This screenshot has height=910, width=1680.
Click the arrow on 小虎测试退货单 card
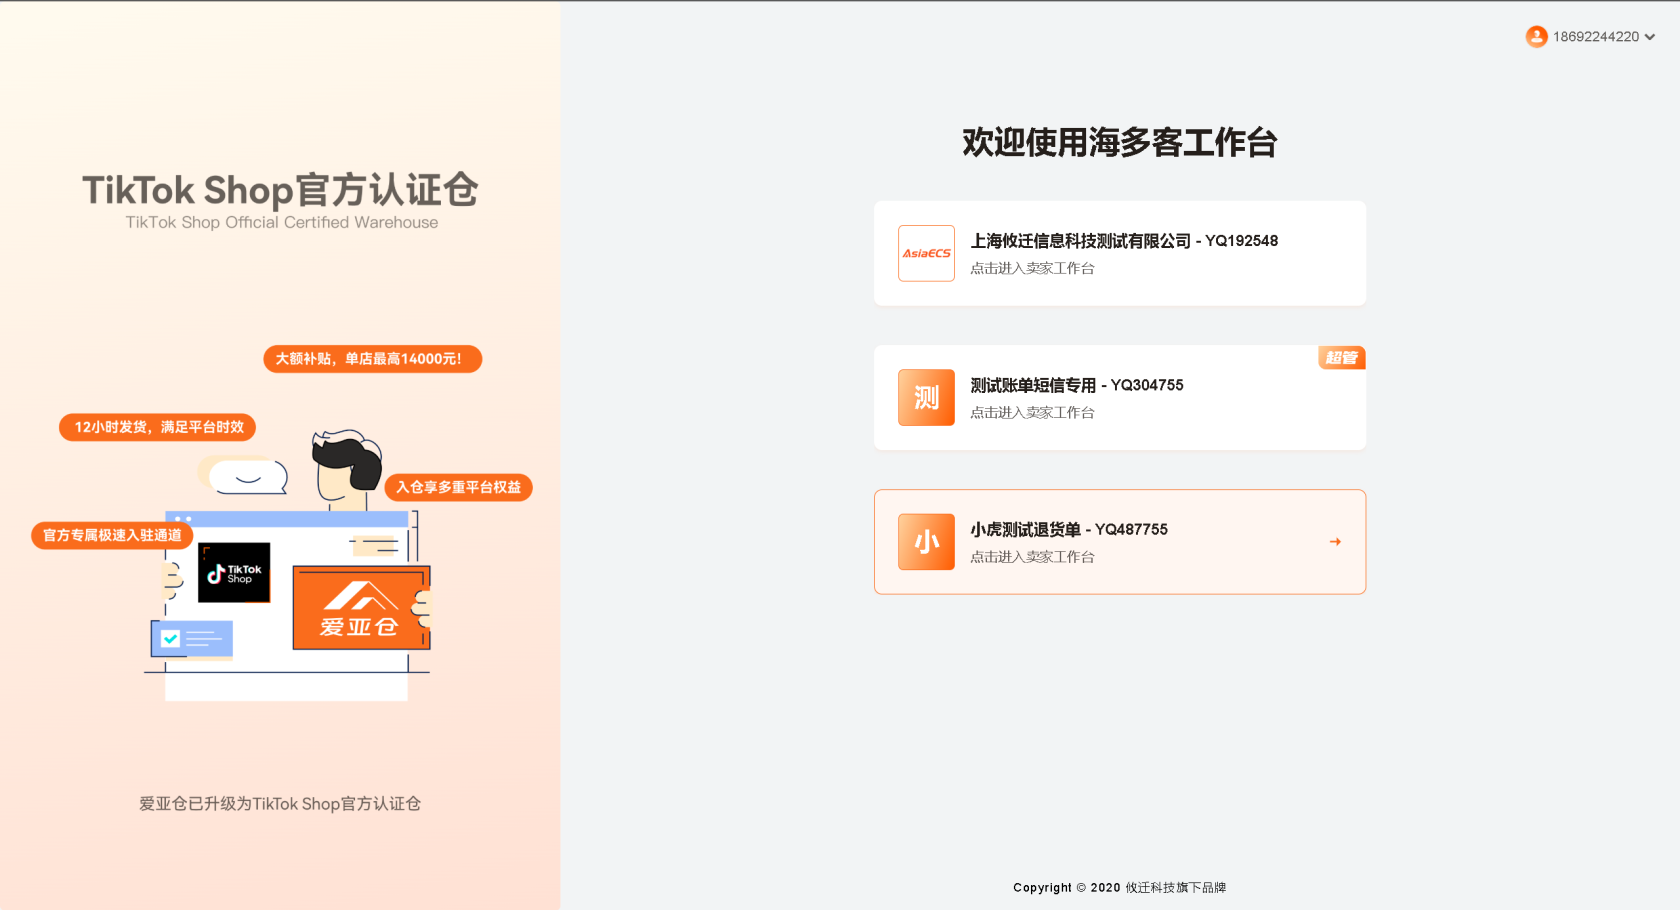[x=1335, y=542]
